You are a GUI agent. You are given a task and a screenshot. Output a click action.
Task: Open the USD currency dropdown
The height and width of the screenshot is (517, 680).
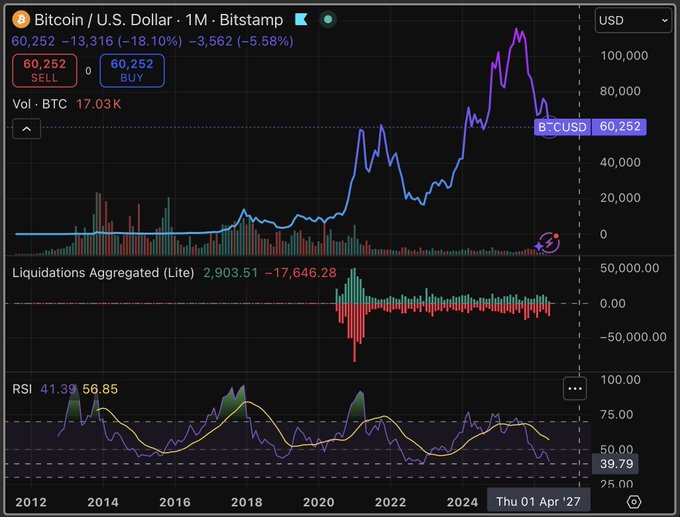(633, 20)
